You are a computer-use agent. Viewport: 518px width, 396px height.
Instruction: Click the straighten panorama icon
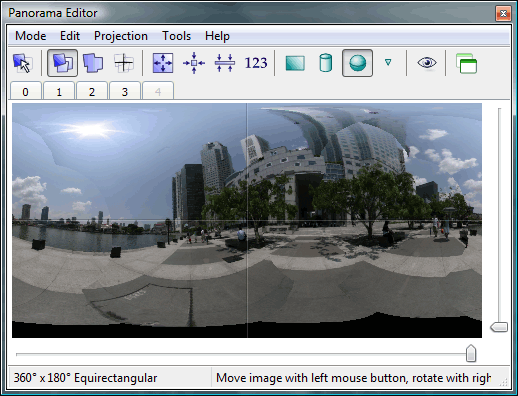click(x=225, y=63)
